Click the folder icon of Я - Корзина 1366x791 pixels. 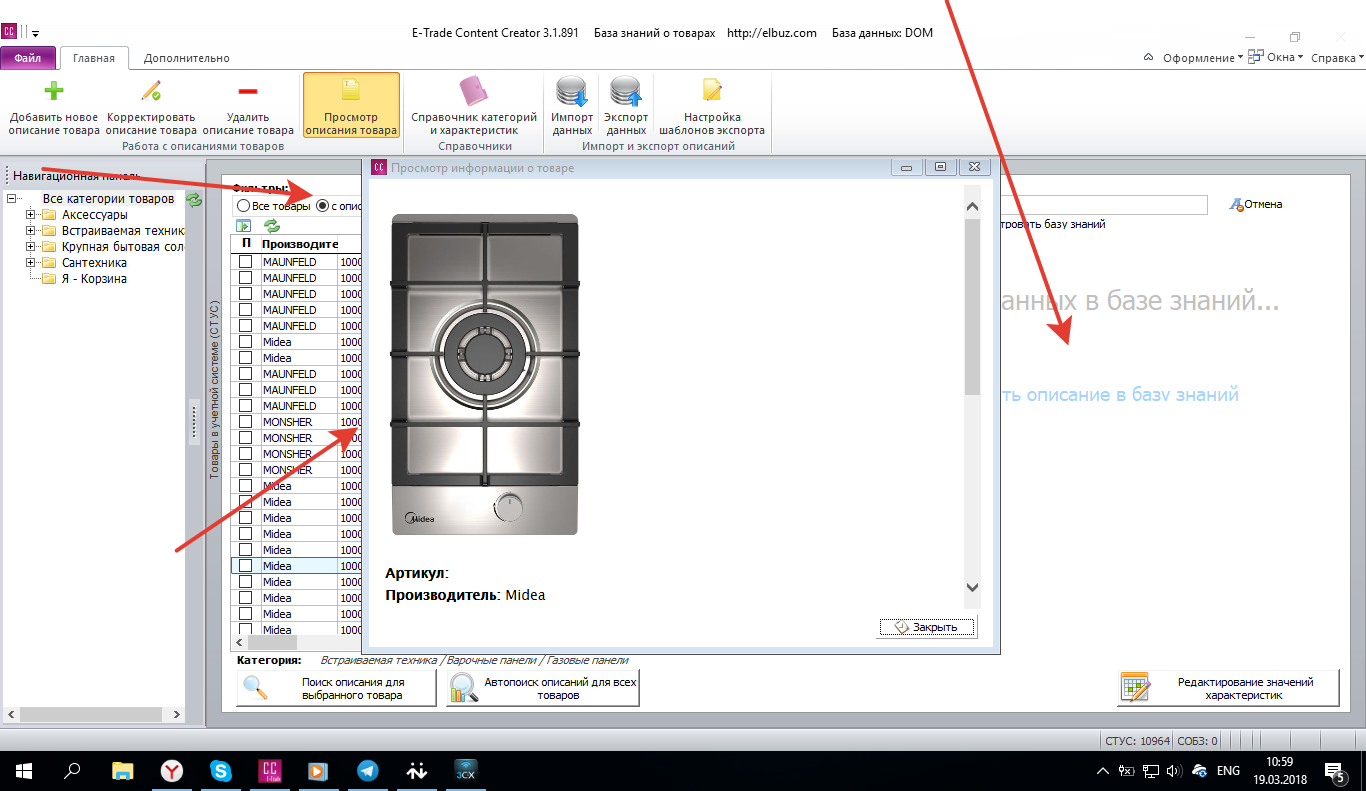[x=49, y=279]
